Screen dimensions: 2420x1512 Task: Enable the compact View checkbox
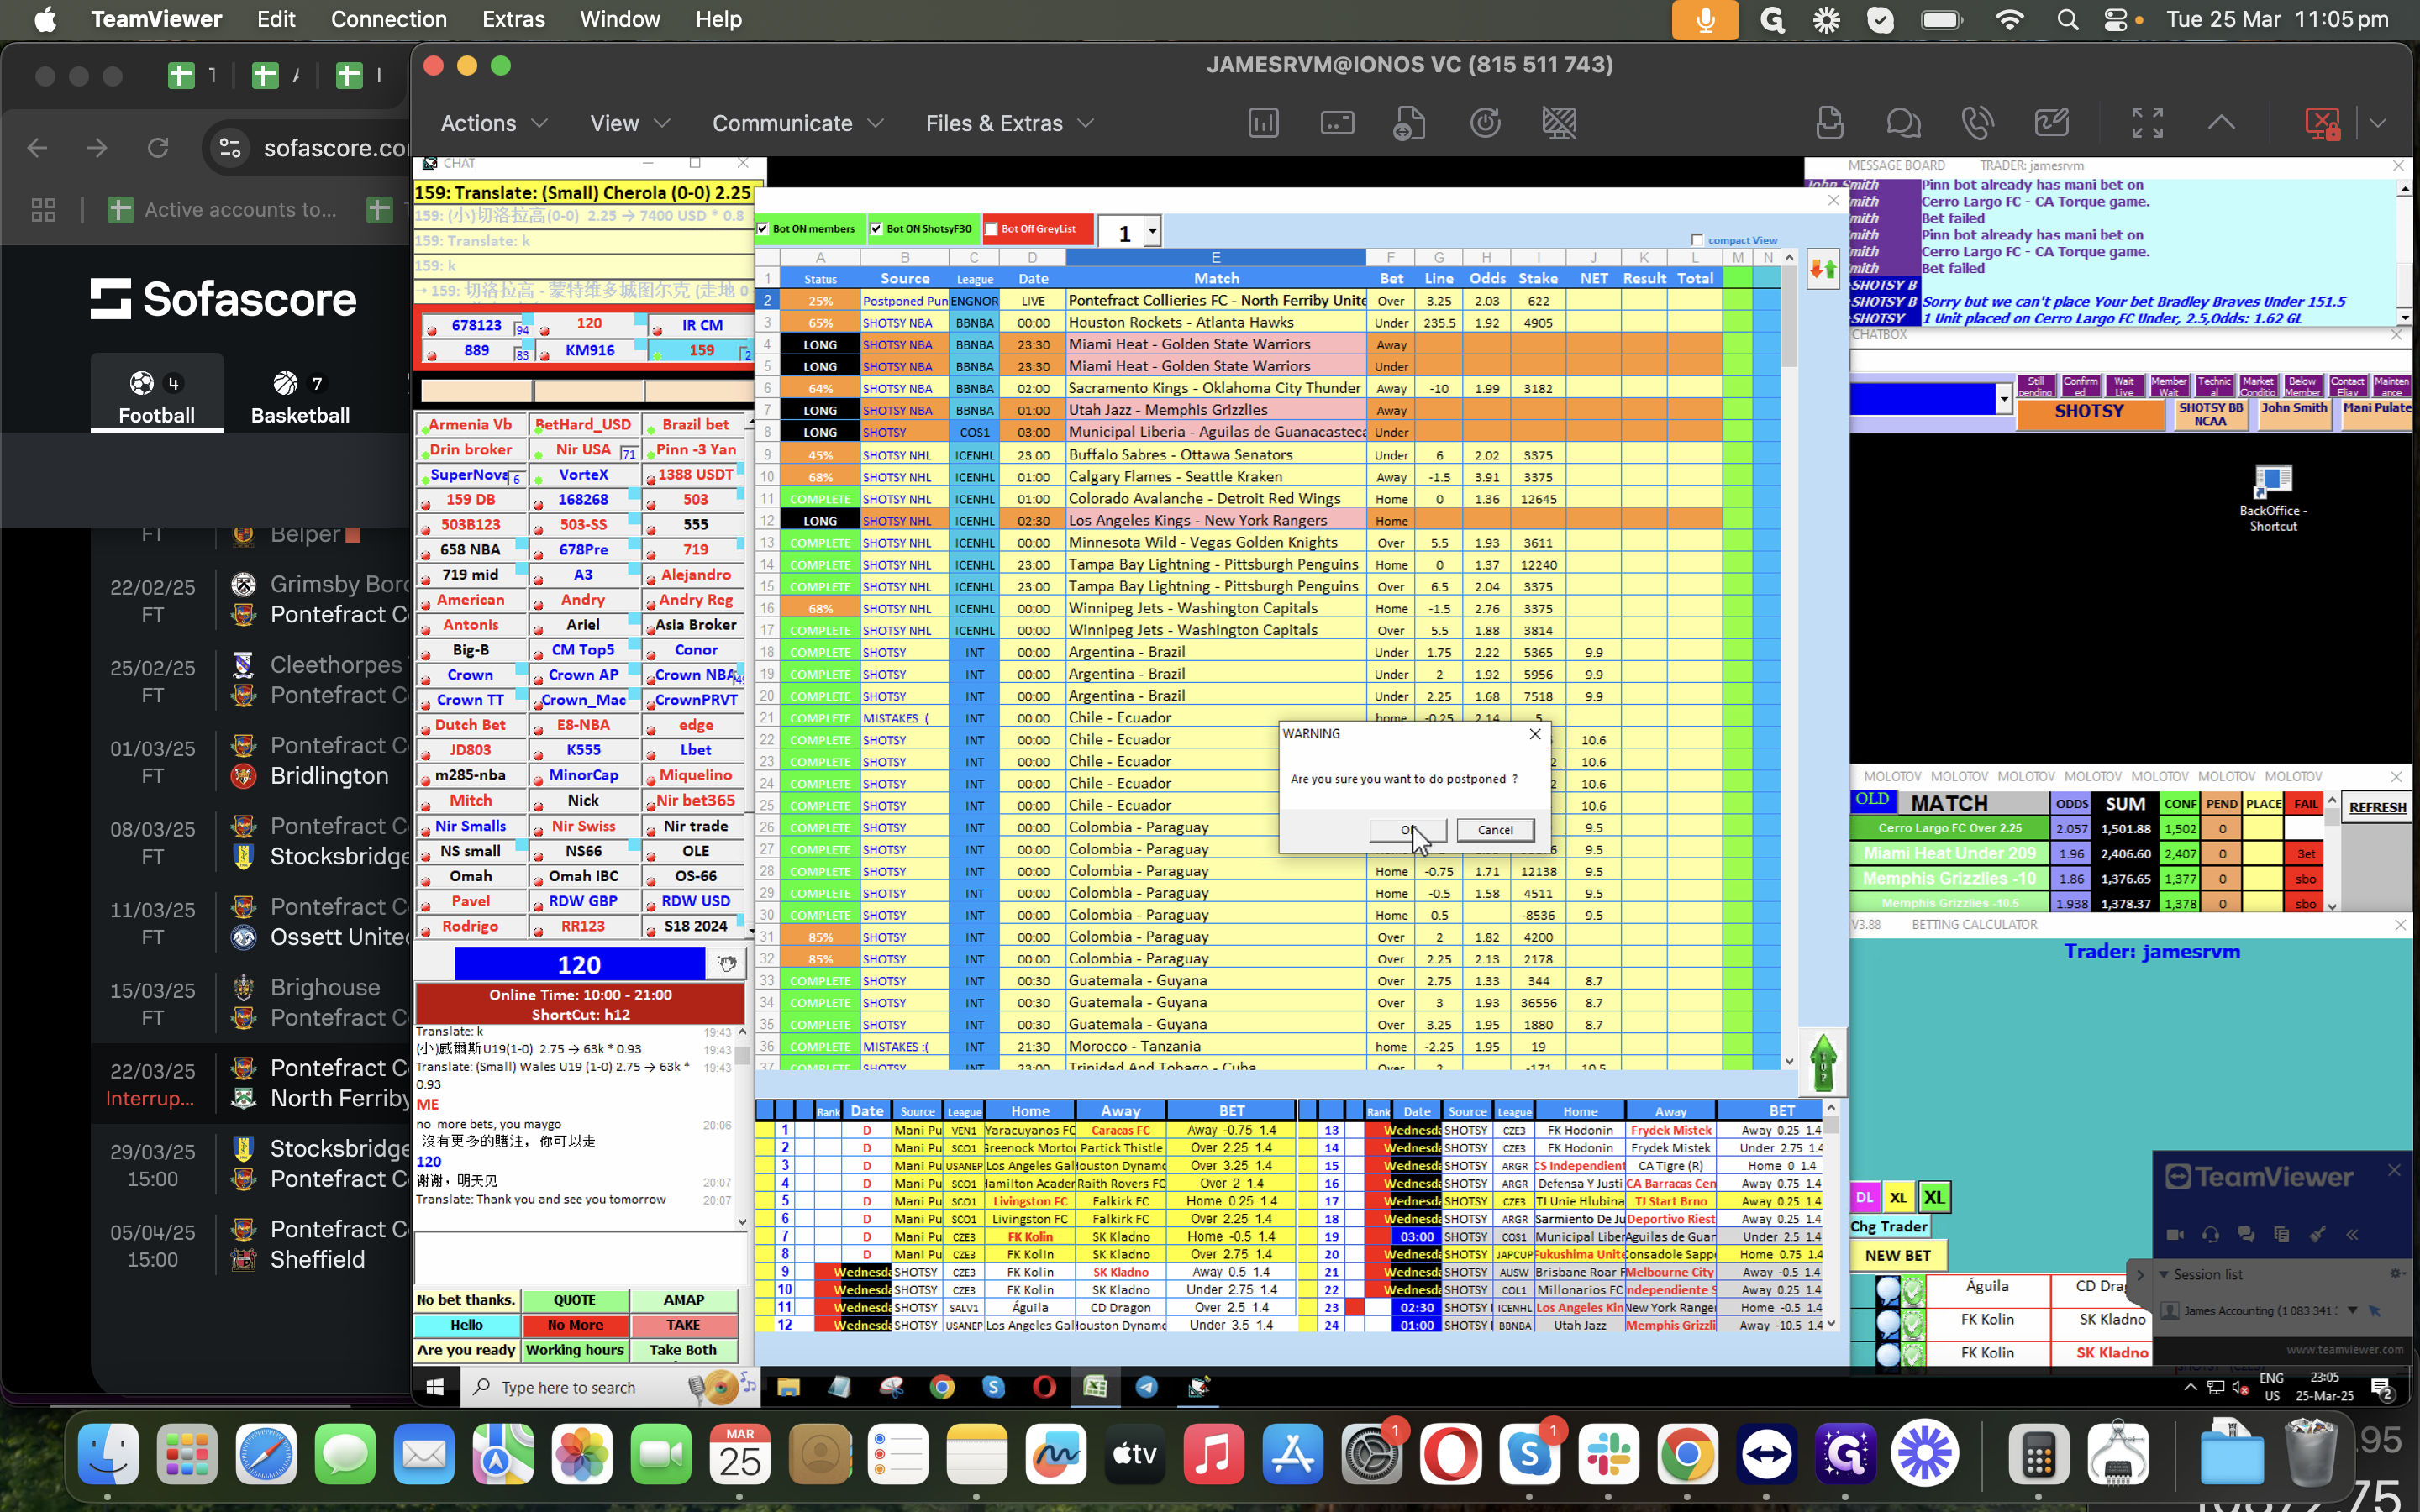point(1697,240)
